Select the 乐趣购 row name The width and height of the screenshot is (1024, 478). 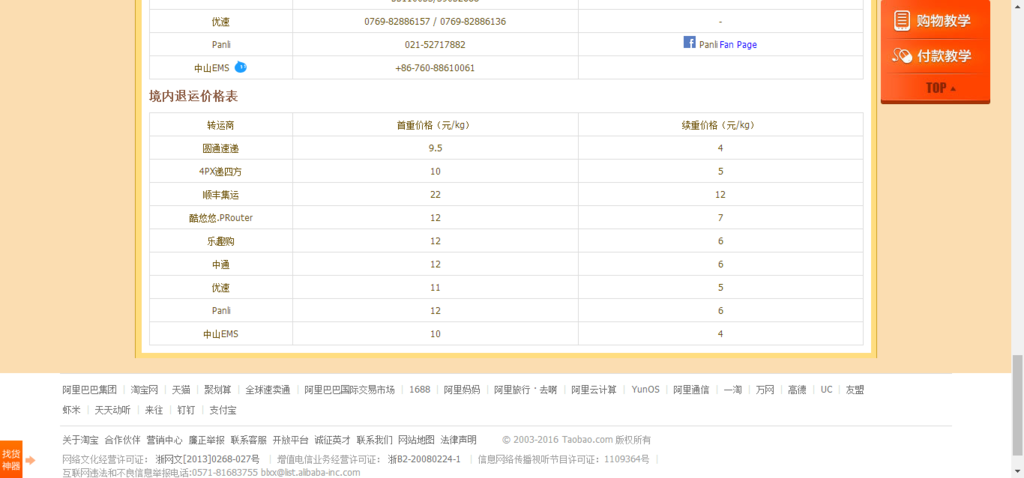(x=221, y=242)
